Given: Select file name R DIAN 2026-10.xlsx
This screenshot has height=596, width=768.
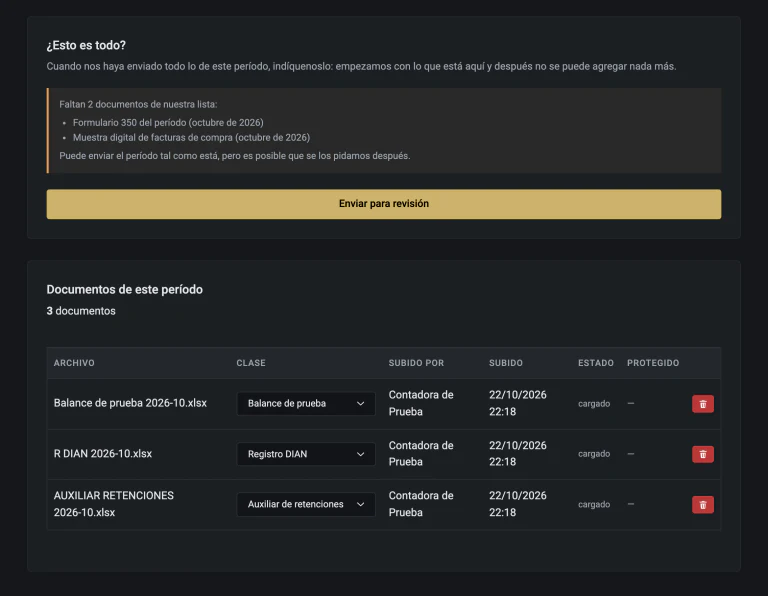Looking at the screenshot, I should 103,453.
